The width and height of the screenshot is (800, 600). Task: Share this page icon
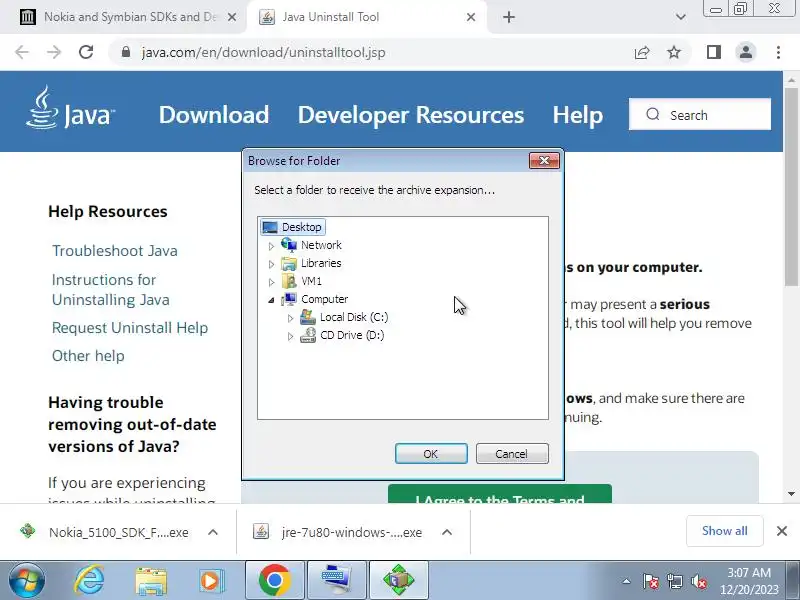642,52
